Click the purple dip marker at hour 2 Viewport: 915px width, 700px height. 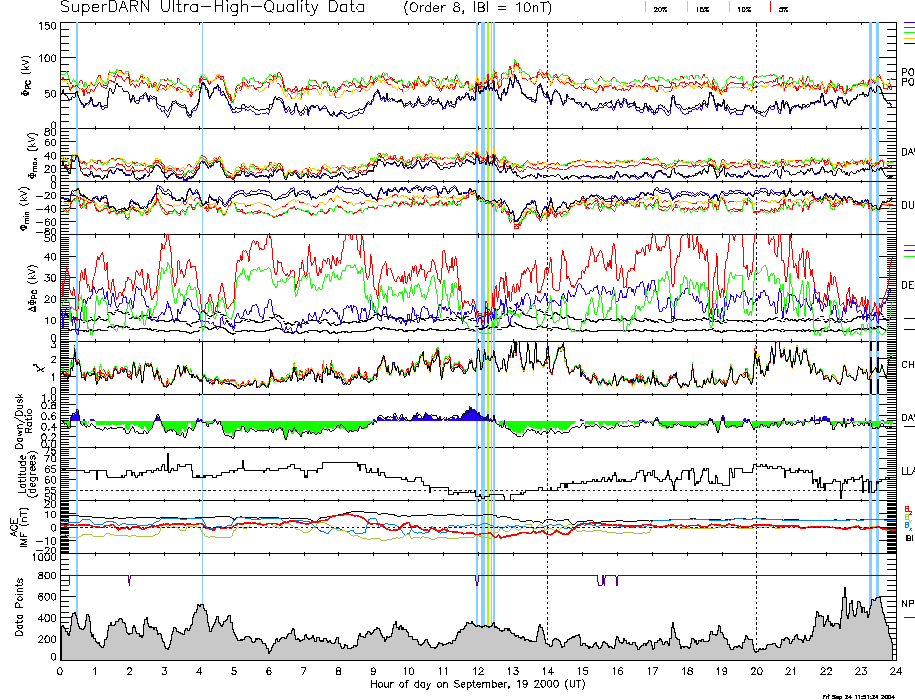coord(130,580)
